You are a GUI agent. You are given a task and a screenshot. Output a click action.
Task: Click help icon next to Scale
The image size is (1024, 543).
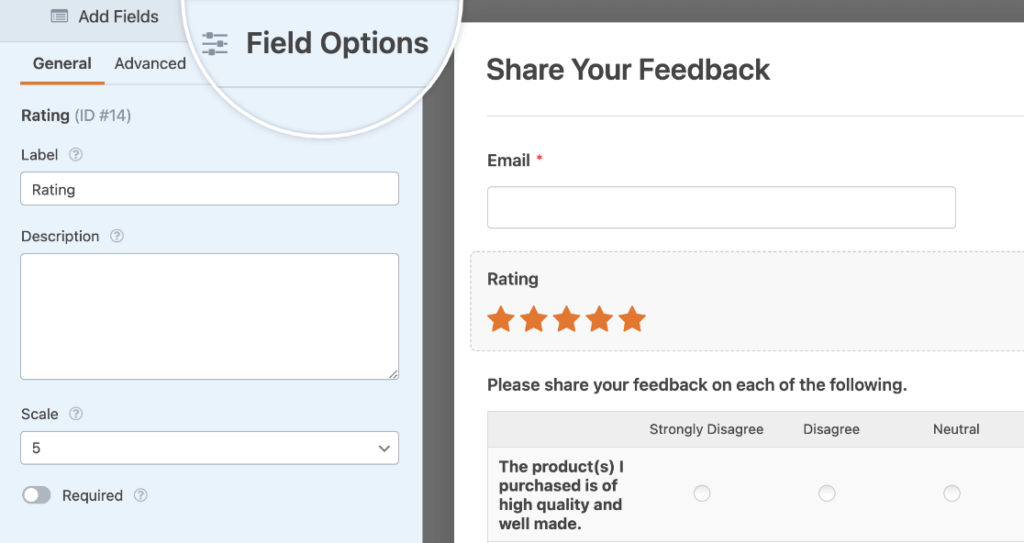(76, 414)
